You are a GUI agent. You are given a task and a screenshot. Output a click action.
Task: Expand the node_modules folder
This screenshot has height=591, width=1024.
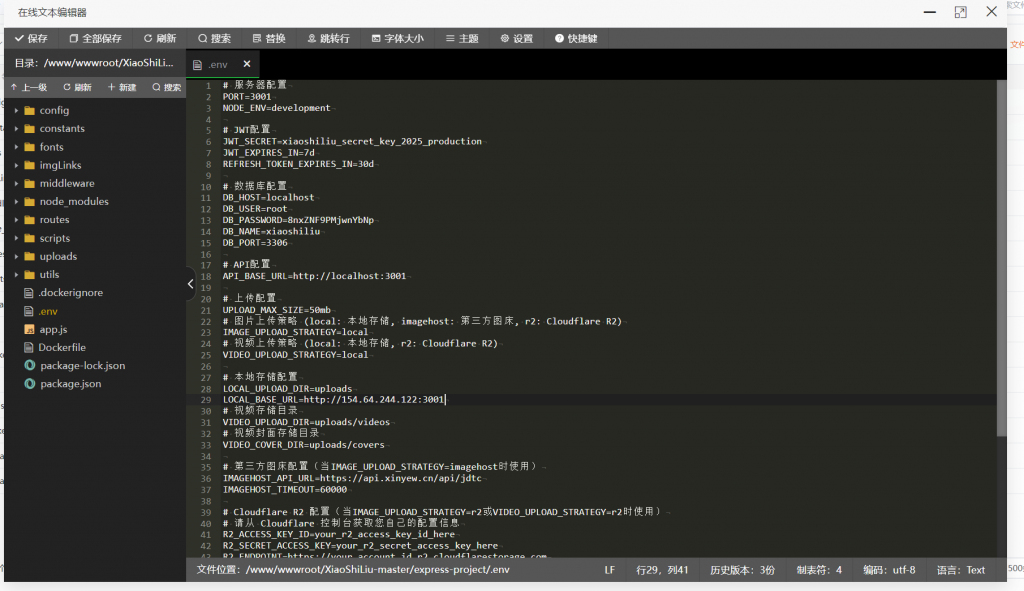73,201
